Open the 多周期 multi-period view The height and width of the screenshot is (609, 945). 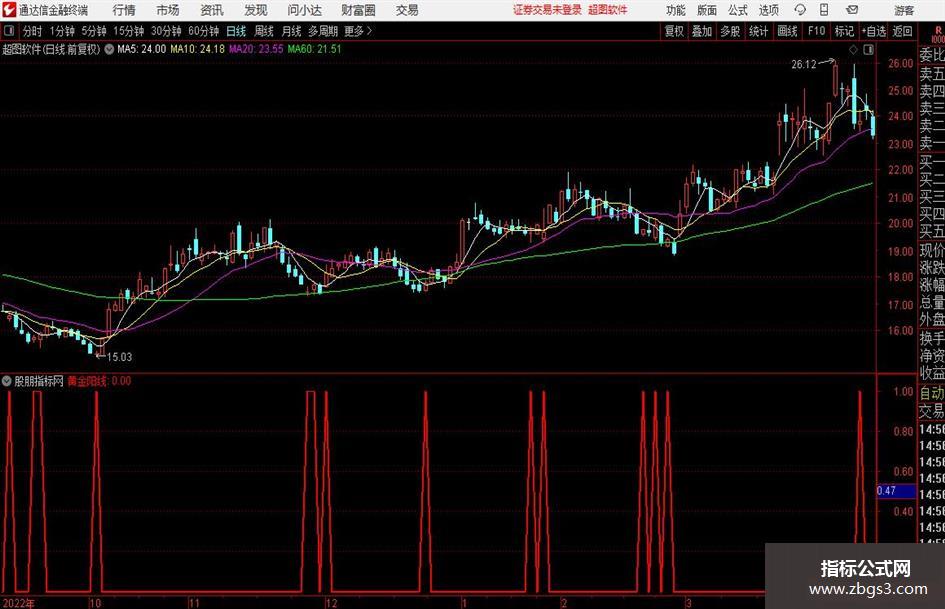click(323, 31)
